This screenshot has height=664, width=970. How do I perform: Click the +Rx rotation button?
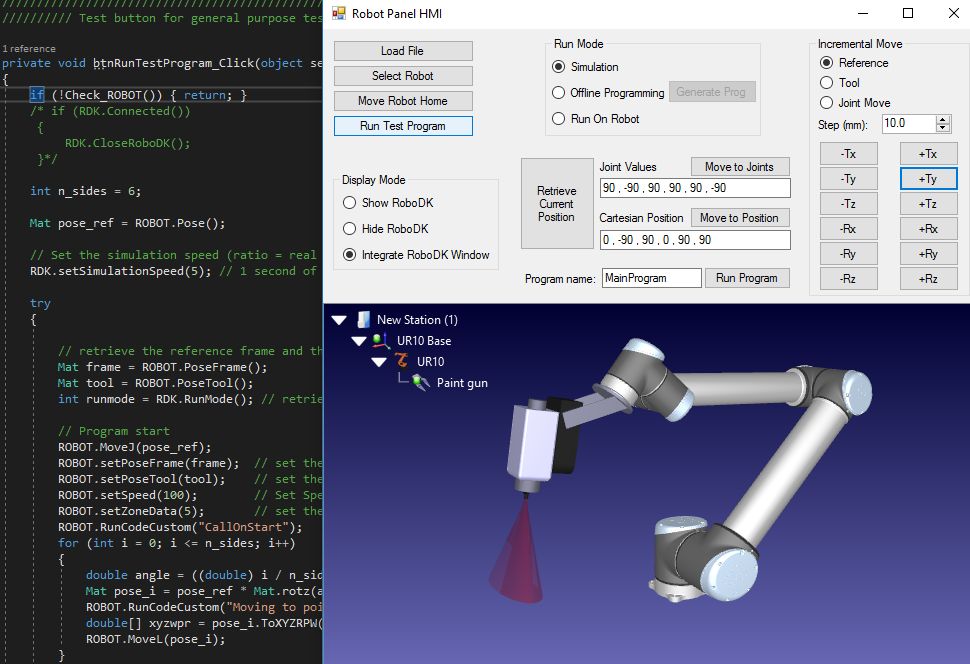pos(928,229)
